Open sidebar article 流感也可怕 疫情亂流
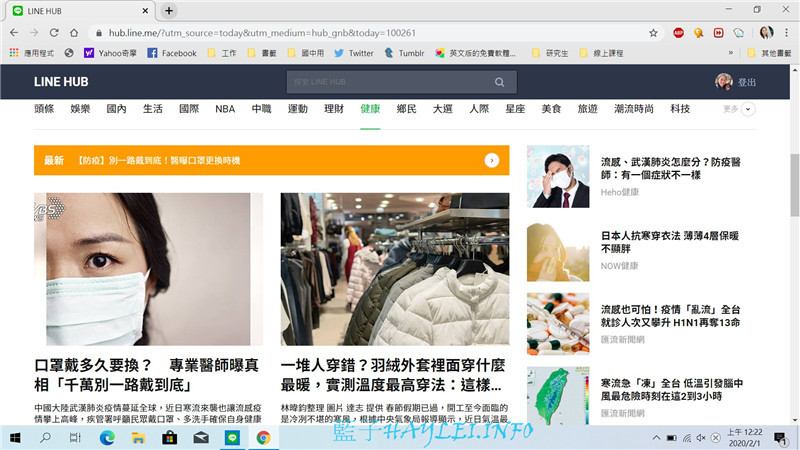800x450 pixels. pos(670,316)
